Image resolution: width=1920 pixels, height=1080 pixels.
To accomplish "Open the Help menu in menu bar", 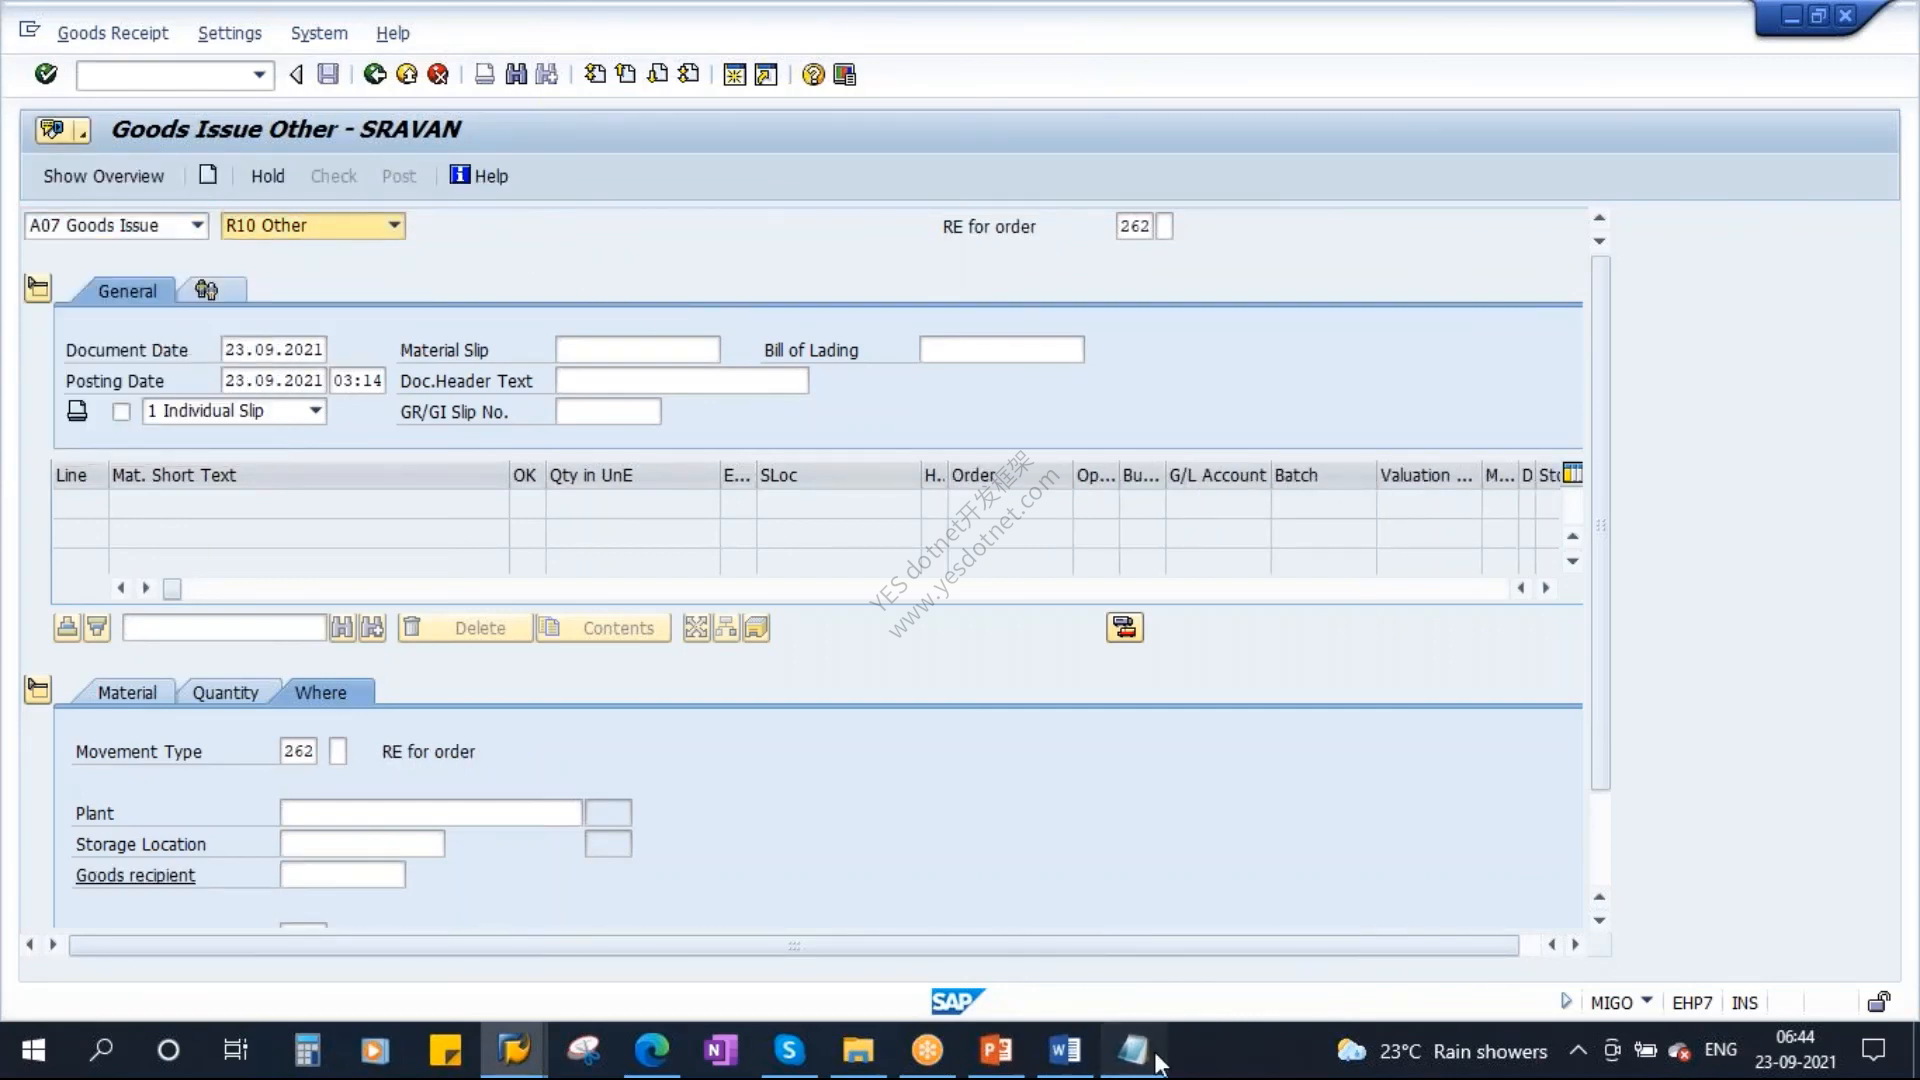I will tap(393, 33).
